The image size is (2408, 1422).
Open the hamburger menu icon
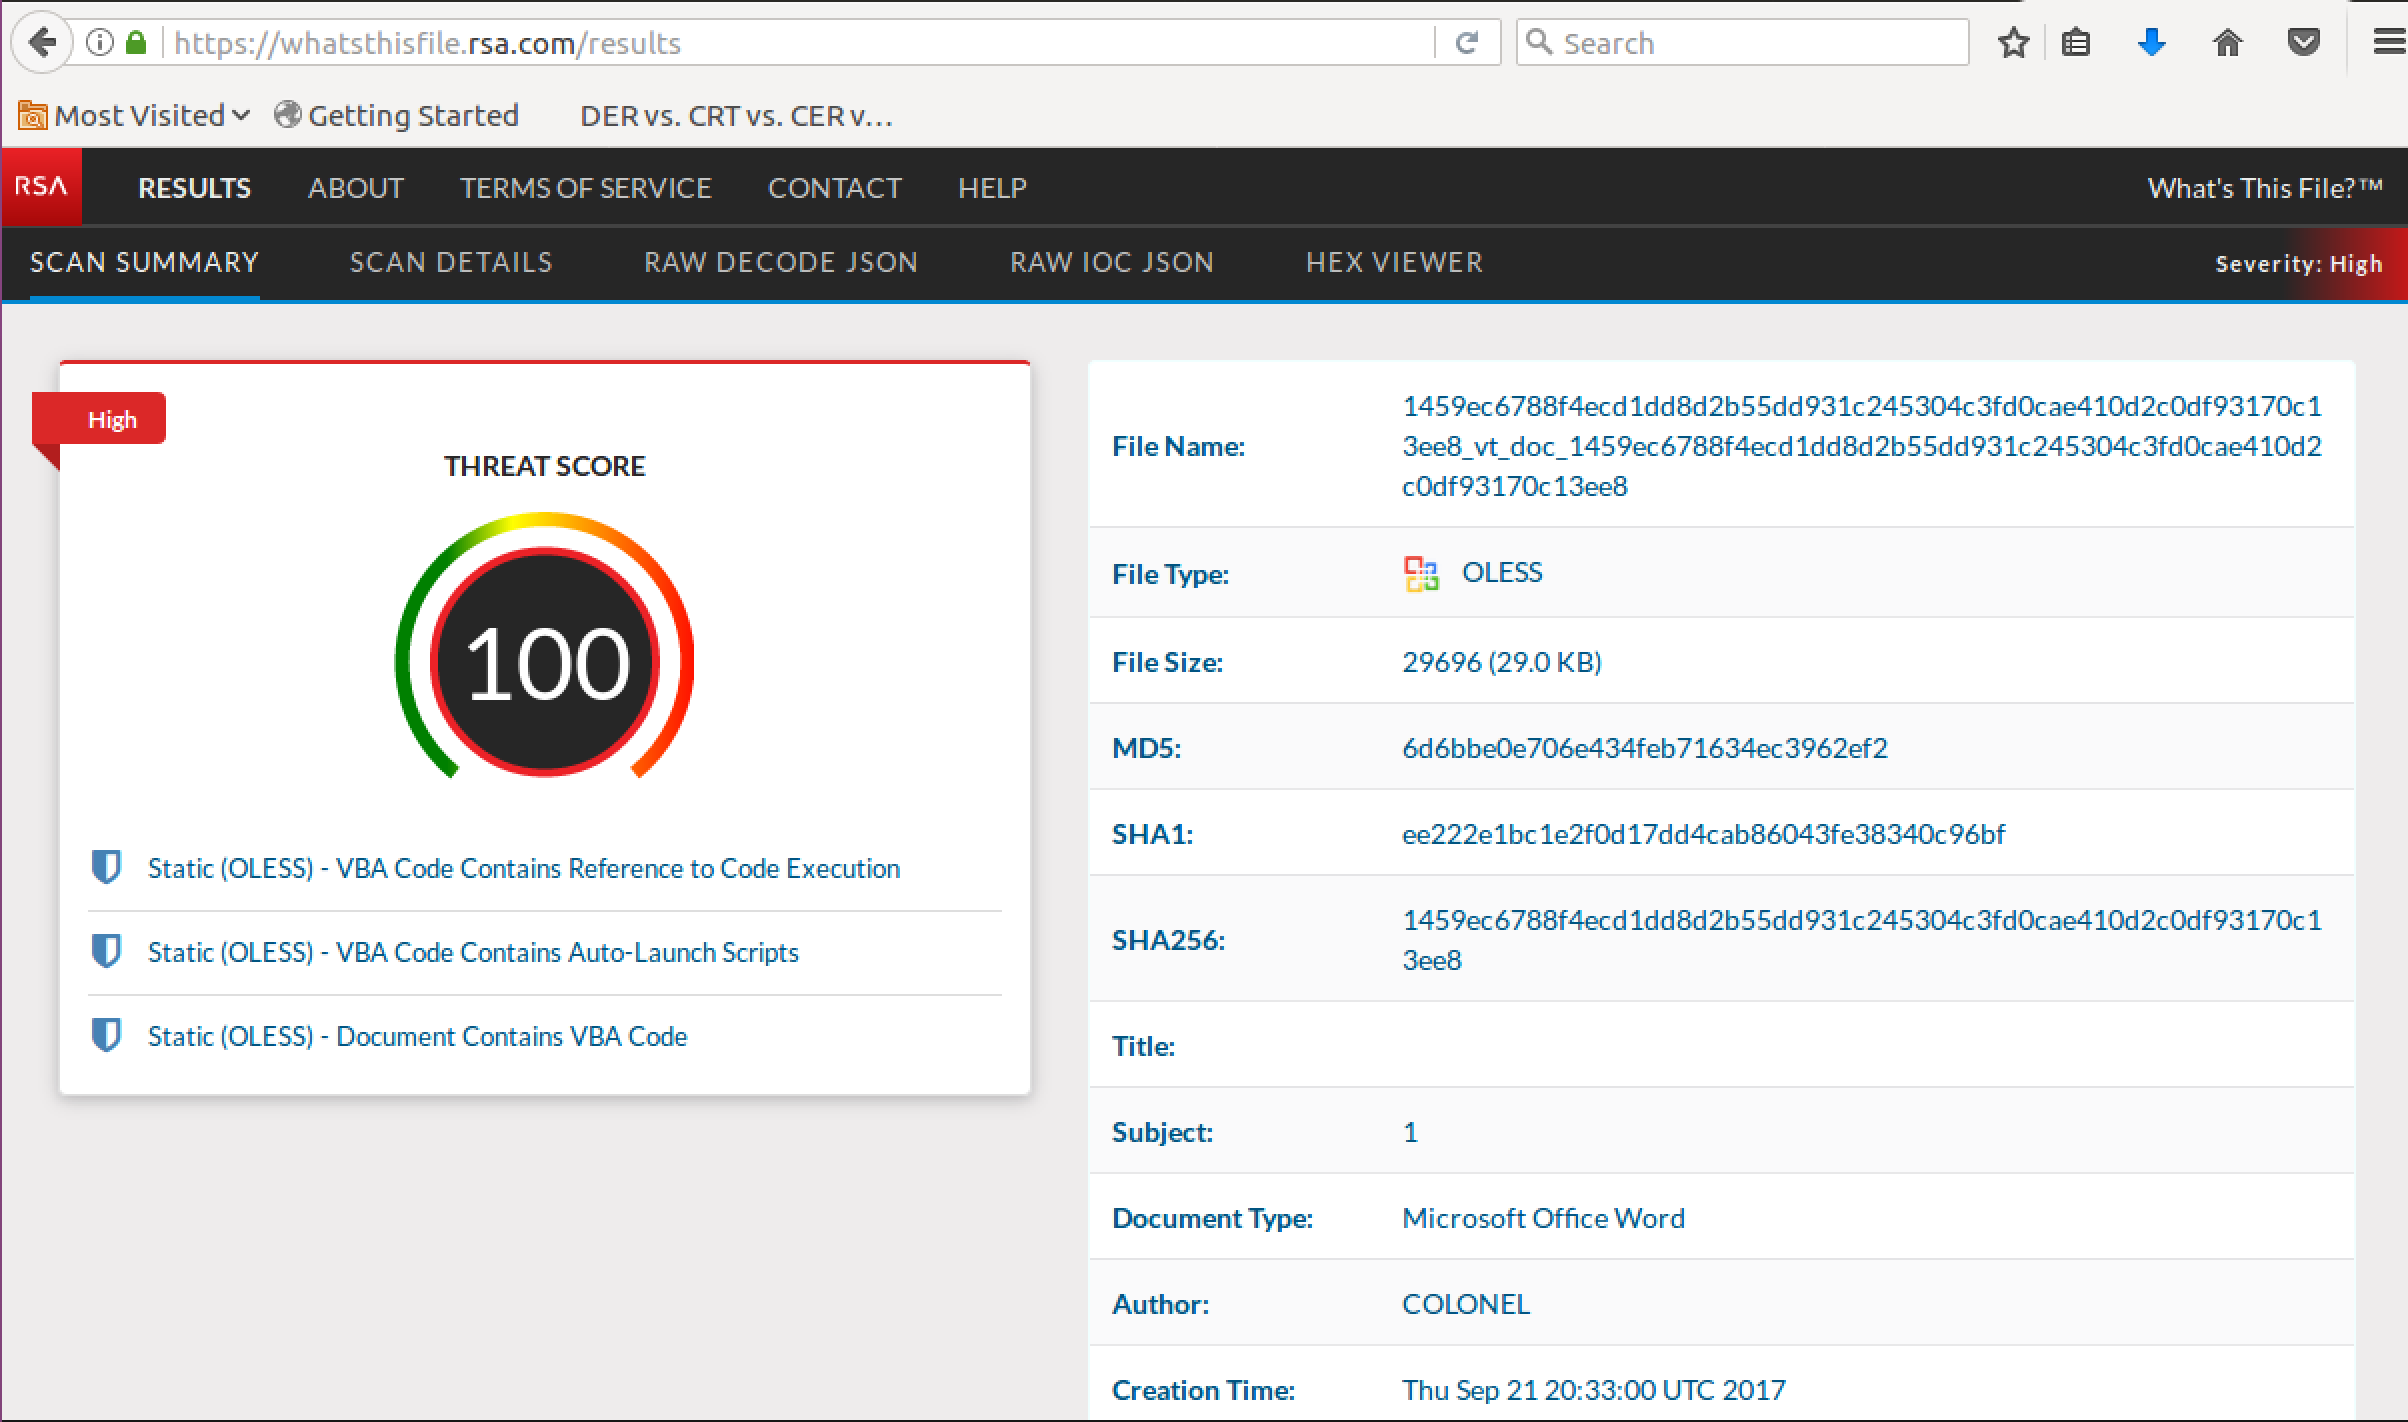pyautogui.click(x=2388, y=43)
